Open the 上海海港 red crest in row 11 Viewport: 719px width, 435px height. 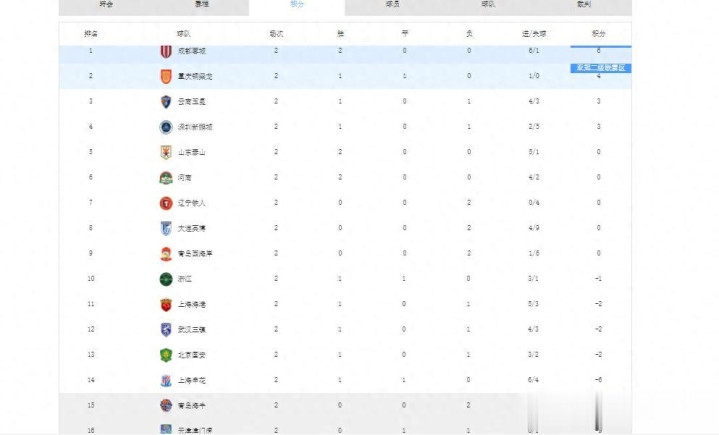[x=166, y=304]
